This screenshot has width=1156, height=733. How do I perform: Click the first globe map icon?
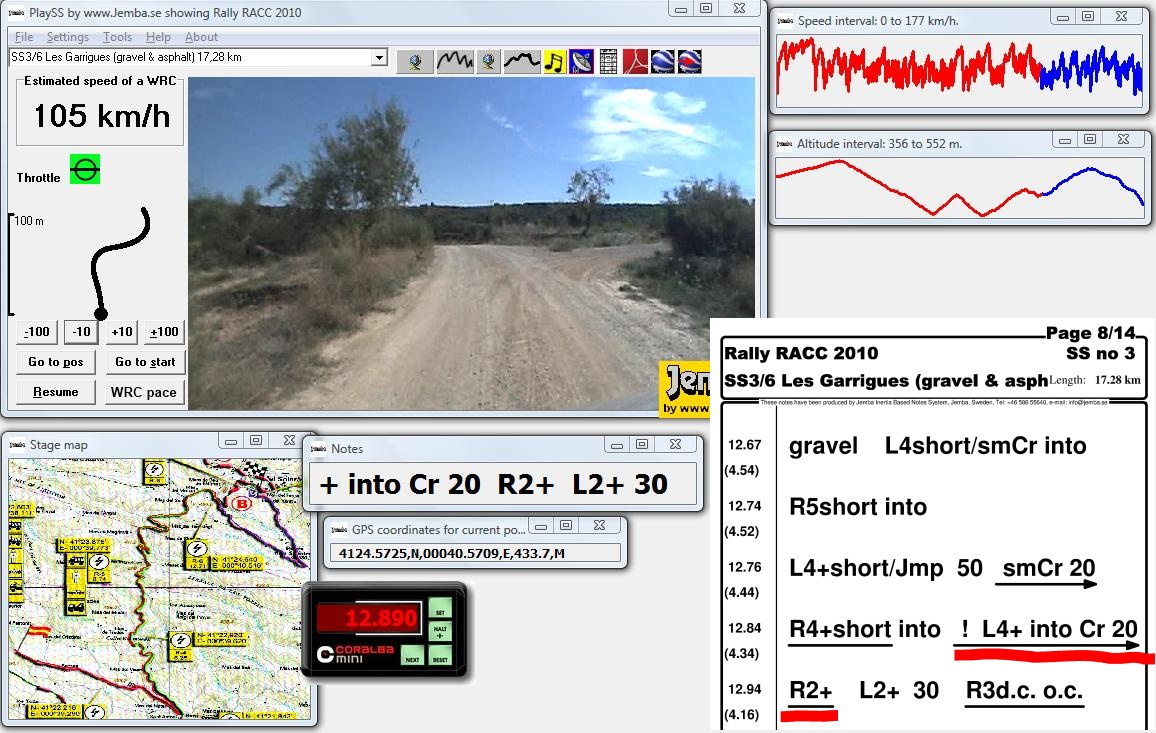pos(415,62)
